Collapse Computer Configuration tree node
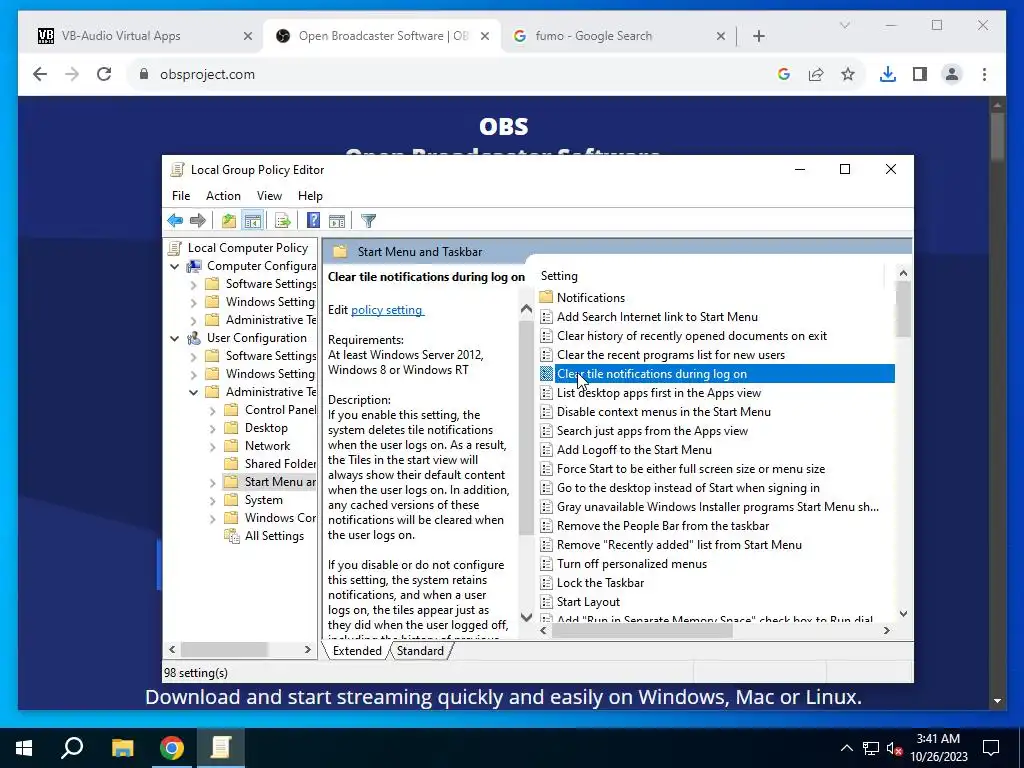 174,266
